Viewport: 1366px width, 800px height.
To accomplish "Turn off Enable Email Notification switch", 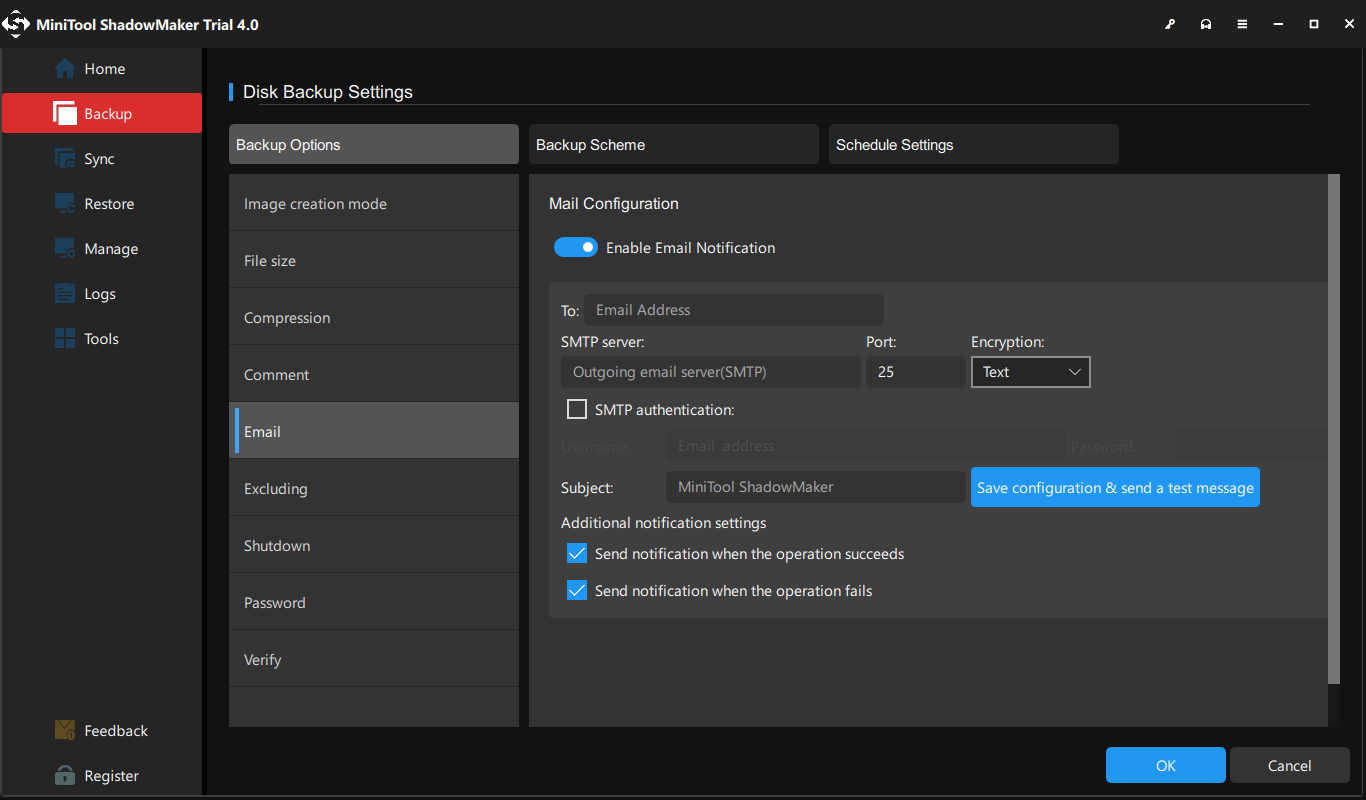I will coord(576,247).
